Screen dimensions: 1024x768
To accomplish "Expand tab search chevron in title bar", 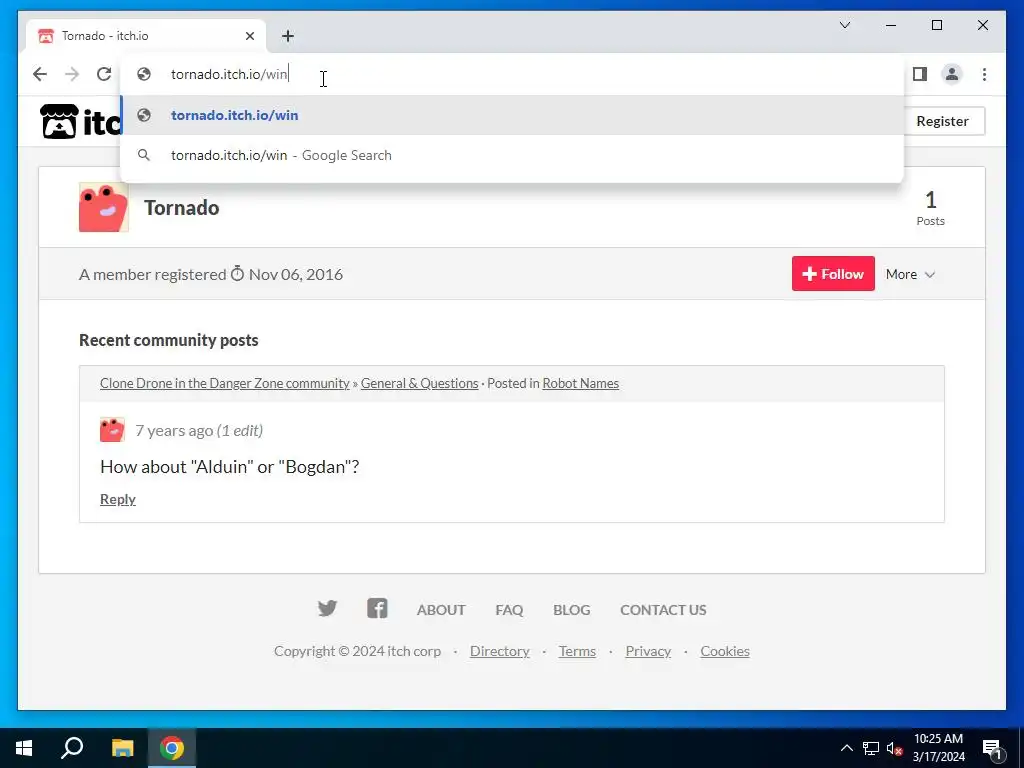I will coord(844,25).
